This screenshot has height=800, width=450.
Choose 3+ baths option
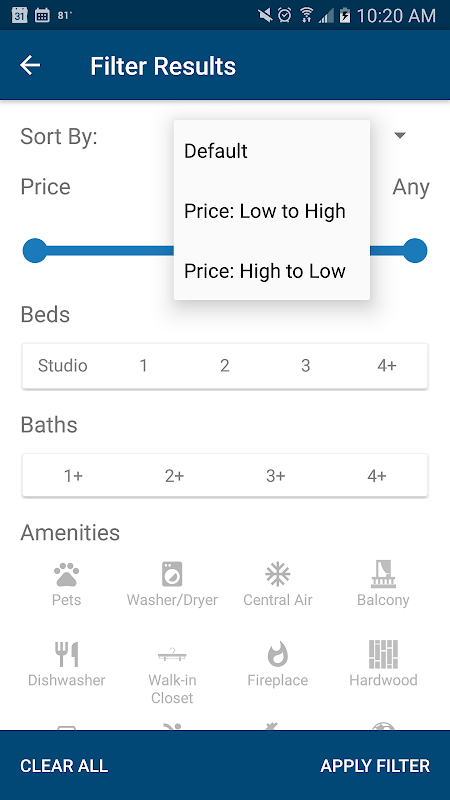point(276,476)
